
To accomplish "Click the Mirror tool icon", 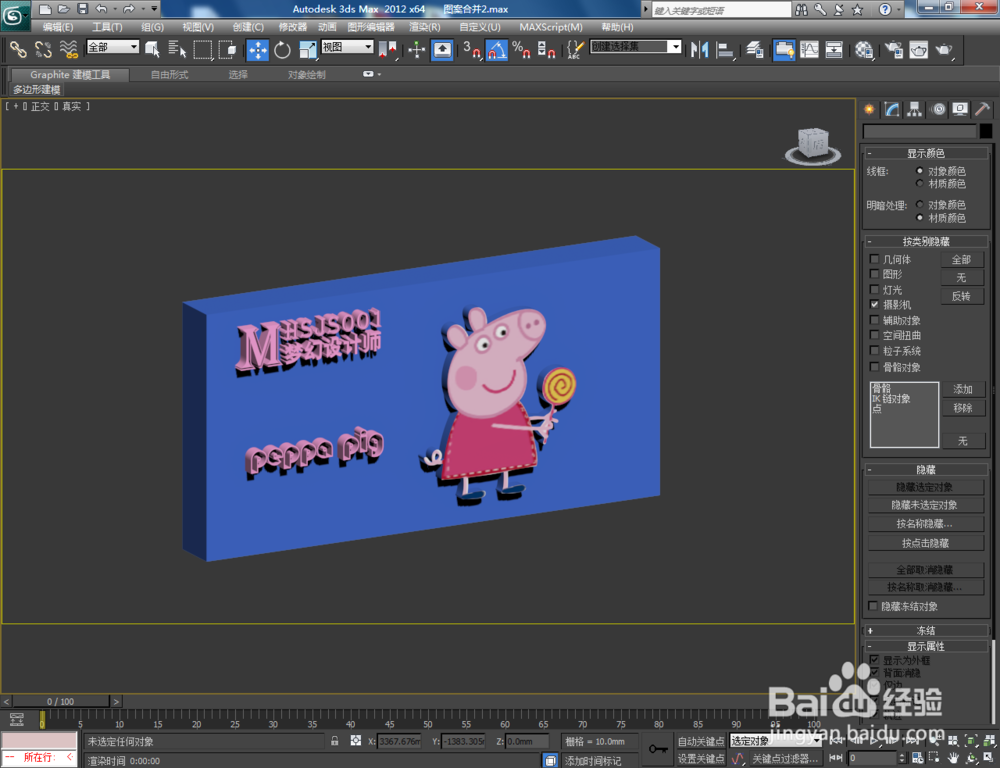I will click(x=700, y=49).
